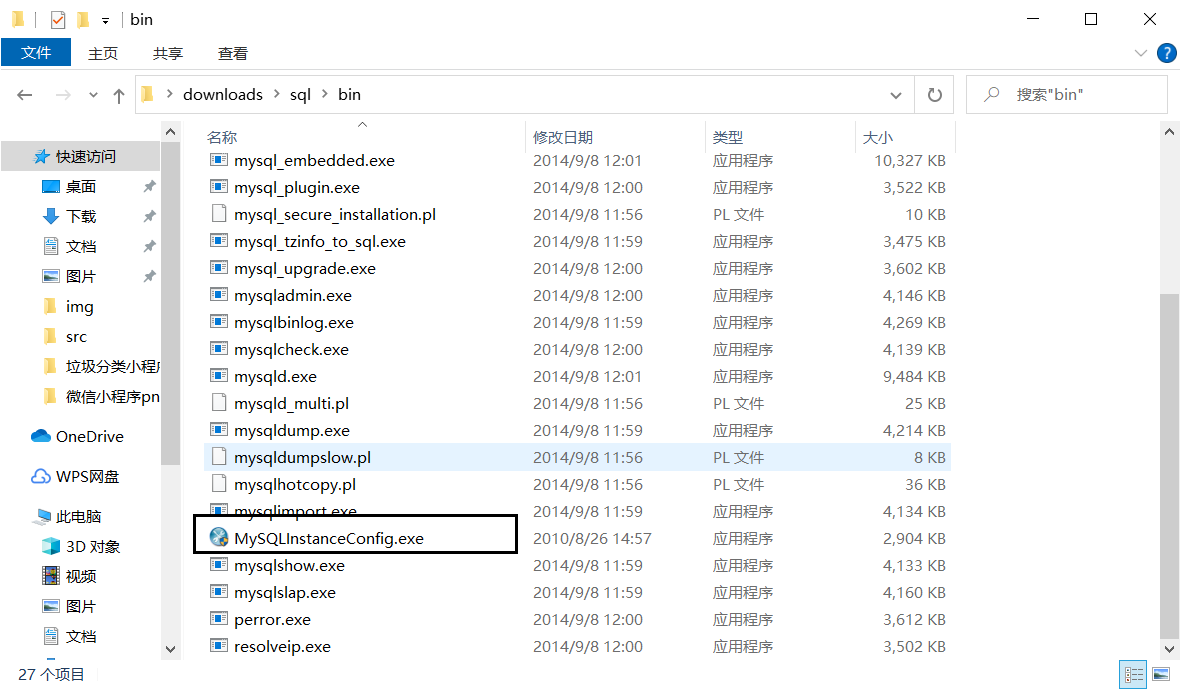The width and height of the screenshot is (1181, 690).
Task: Open the 主页 ribbon tab
Action: [x=102, y=53]
